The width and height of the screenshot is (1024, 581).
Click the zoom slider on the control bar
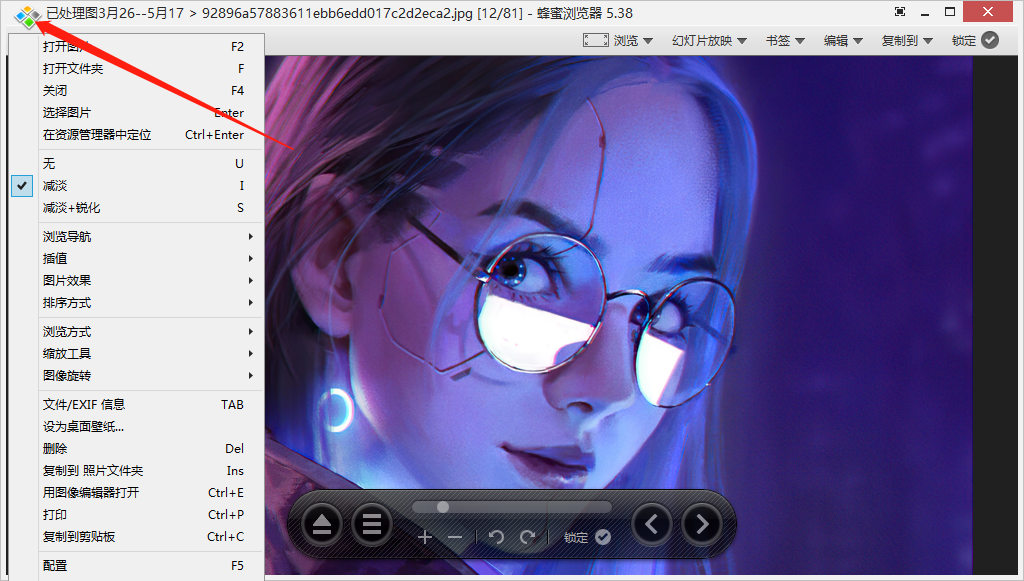(x=511, y=507)
